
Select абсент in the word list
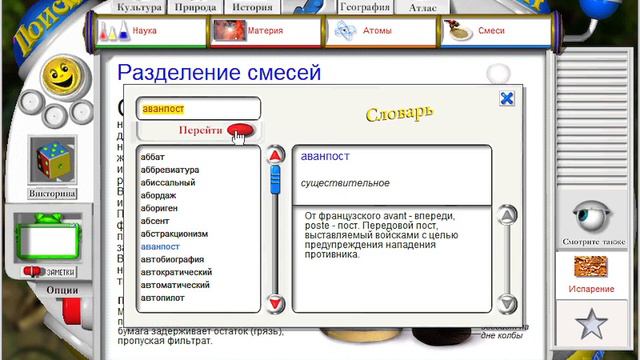[155, 221]
